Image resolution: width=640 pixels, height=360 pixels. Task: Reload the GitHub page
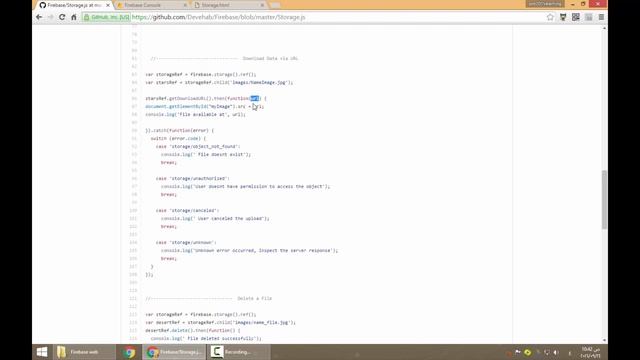[x=62, y=17]
